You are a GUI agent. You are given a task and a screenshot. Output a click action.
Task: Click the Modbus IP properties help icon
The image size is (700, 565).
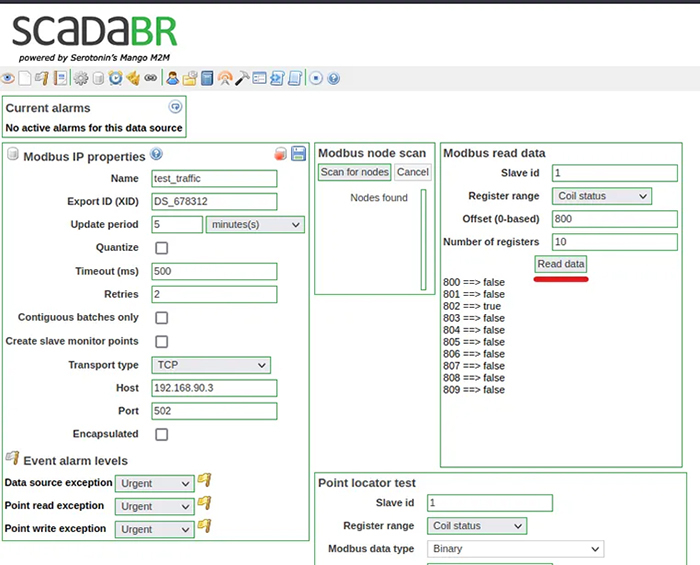156,155
